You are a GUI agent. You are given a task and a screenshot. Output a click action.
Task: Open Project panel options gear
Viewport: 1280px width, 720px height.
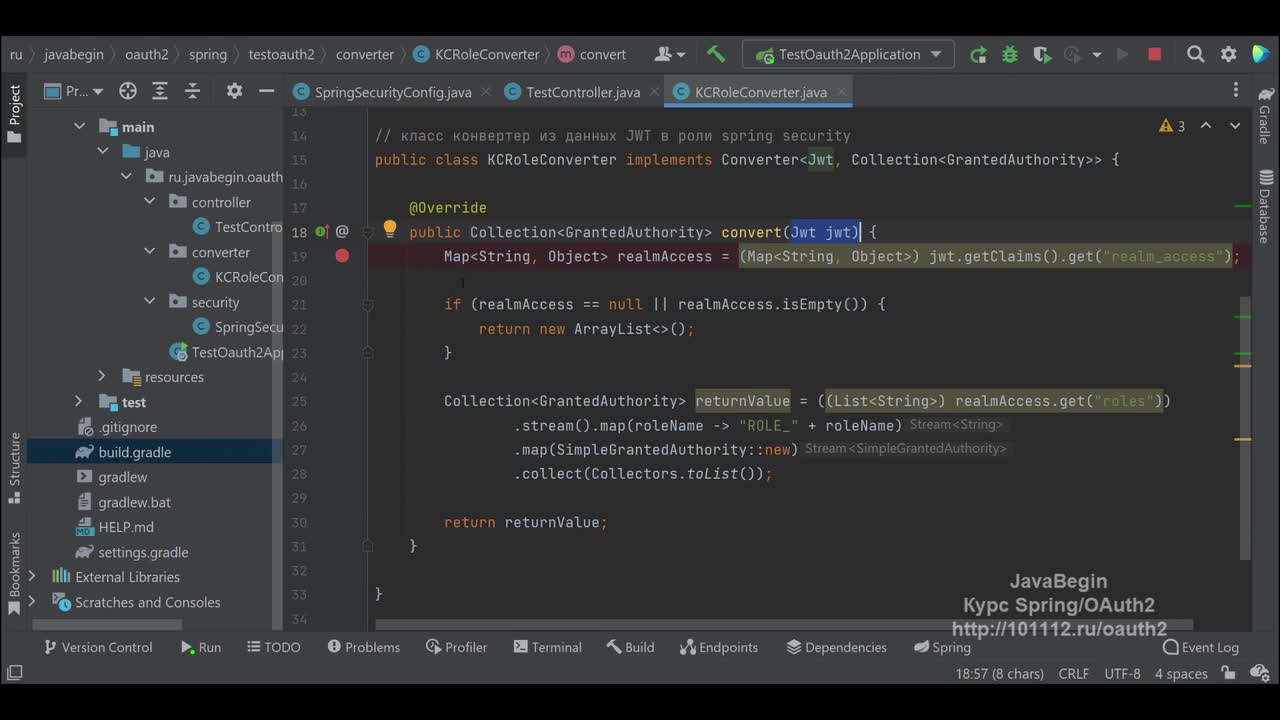(x=234, y=91)
